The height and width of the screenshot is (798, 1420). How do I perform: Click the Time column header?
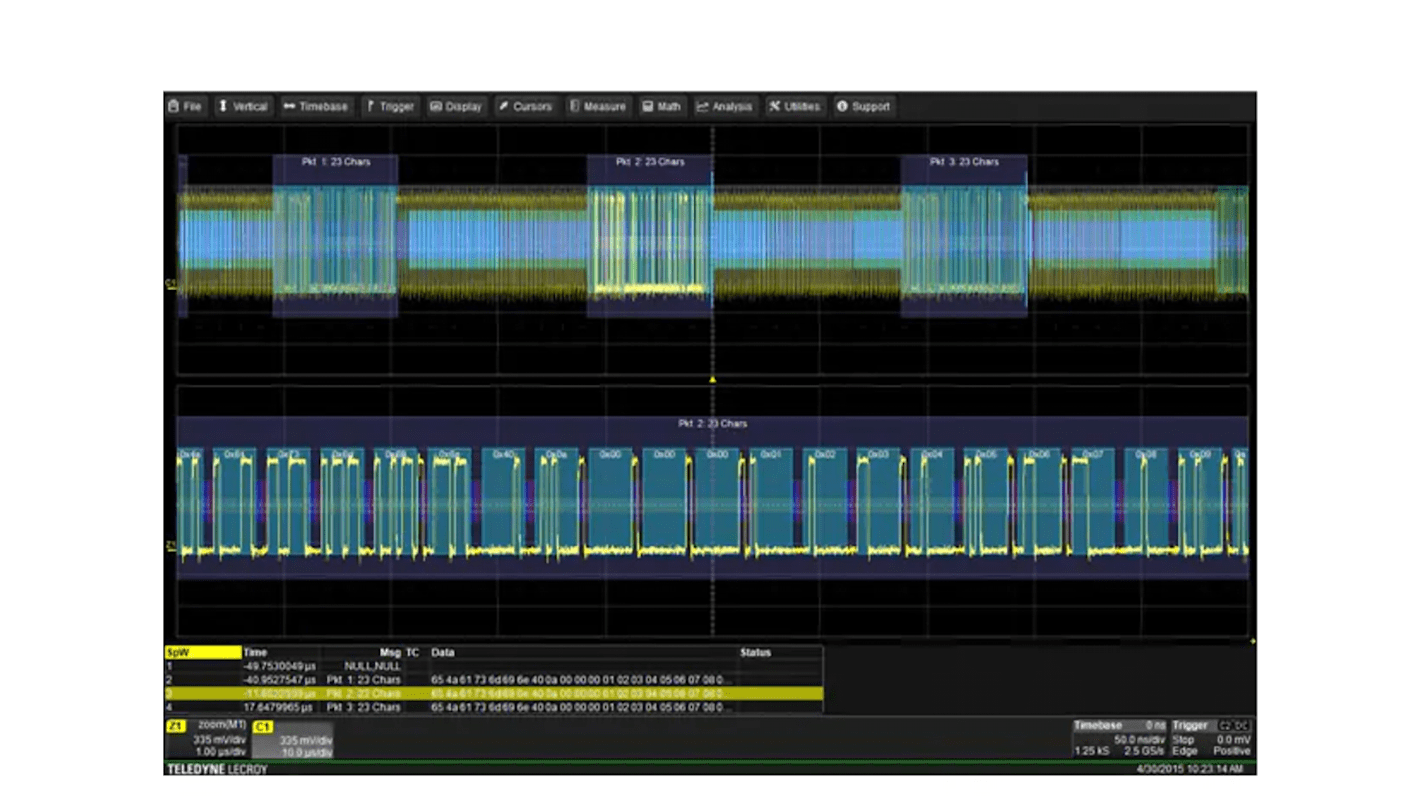coord(256,652)
